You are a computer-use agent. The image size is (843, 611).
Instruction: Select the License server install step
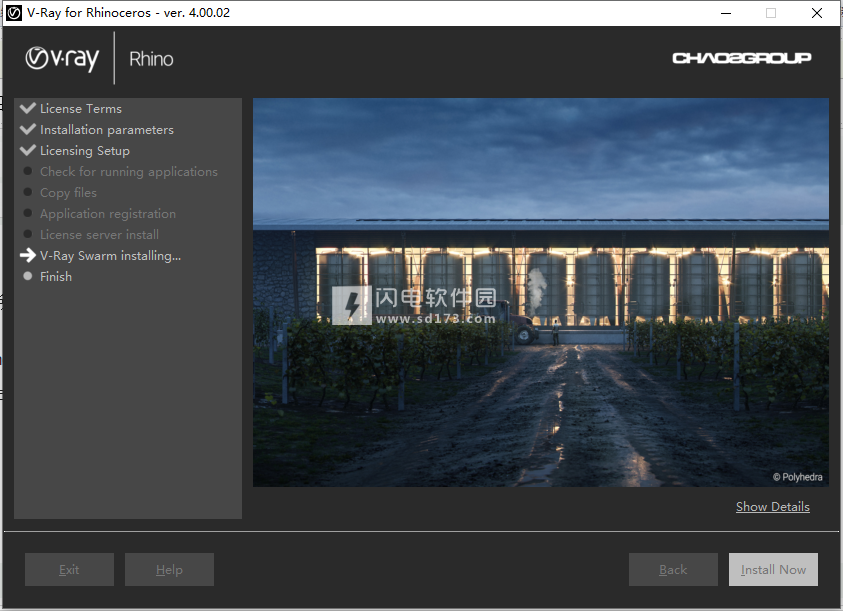[x=99, y=235]
